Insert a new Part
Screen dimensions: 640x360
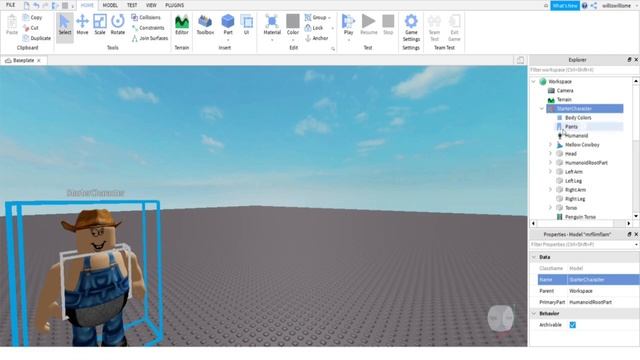228,24
